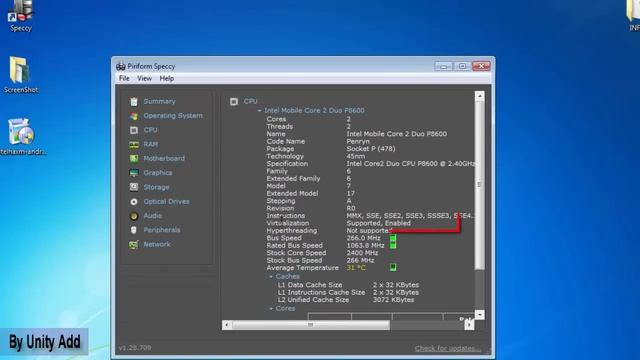The width and height of the screenshot is (640, 360).
Task: Click green graph icon beside Bus Speed
Action: [x=393, y=238]
